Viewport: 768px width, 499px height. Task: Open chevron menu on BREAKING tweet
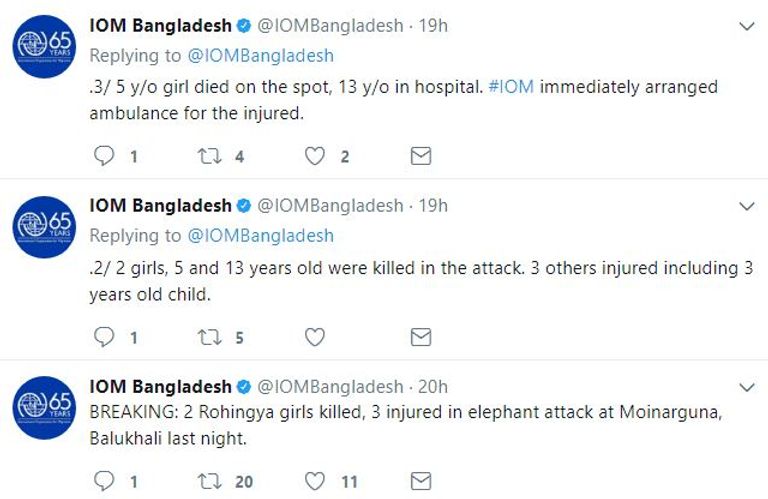(746, 386)
